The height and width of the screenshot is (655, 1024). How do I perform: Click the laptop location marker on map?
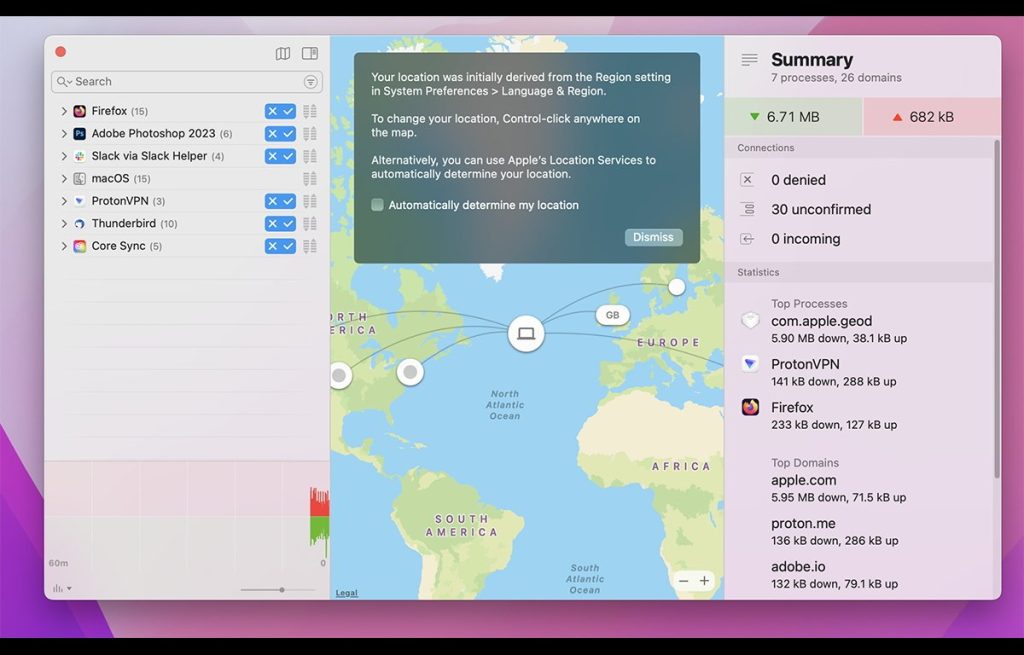point(526,334)
